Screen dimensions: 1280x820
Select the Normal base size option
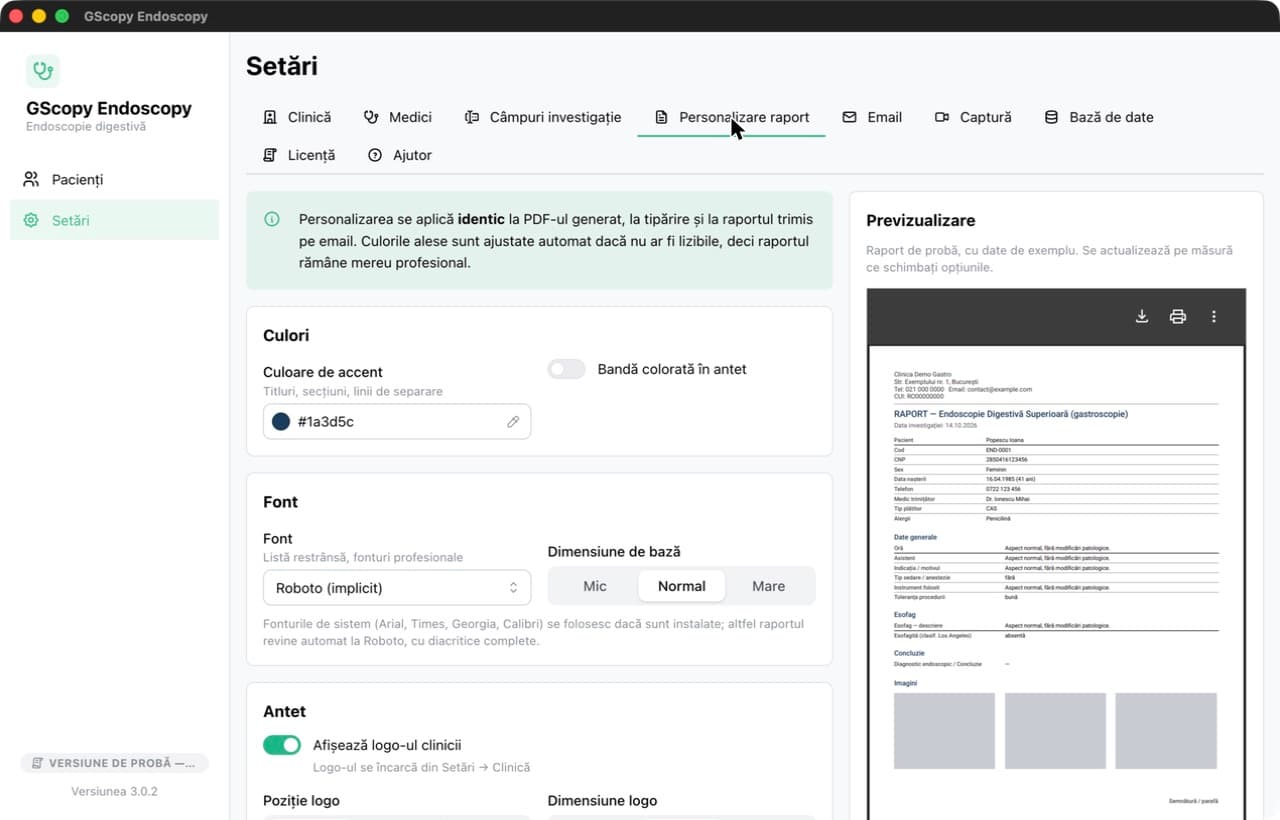(x=682, y=586)
